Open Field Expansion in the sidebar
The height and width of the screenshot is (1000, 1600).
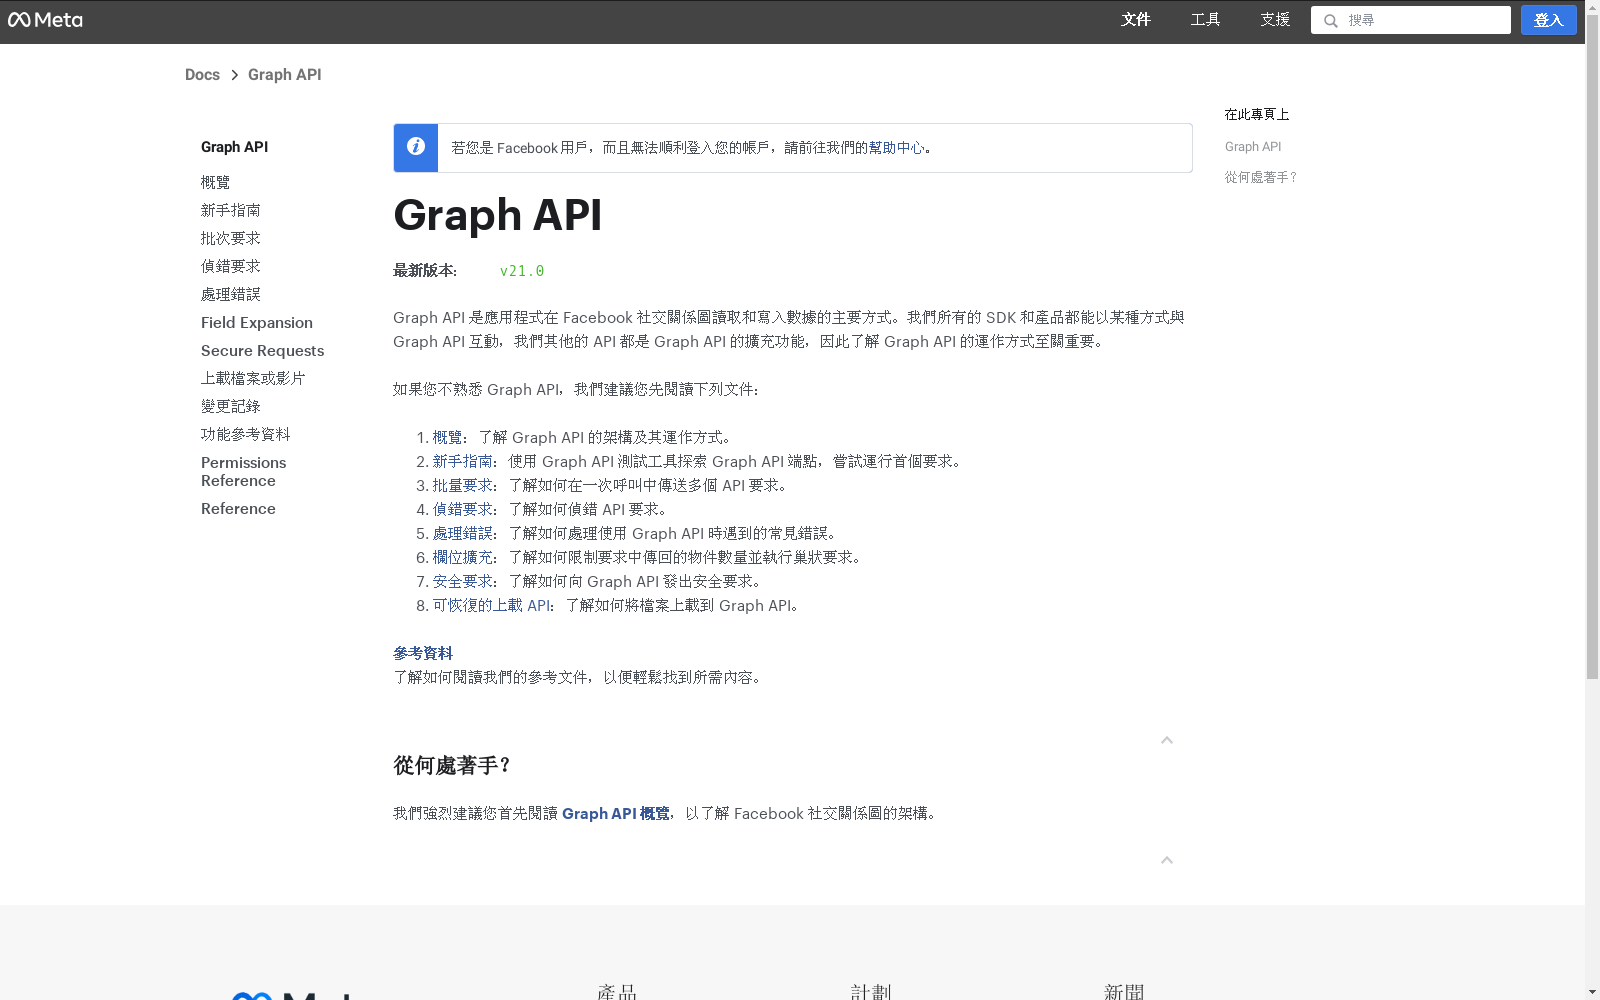tap(257, 322)
